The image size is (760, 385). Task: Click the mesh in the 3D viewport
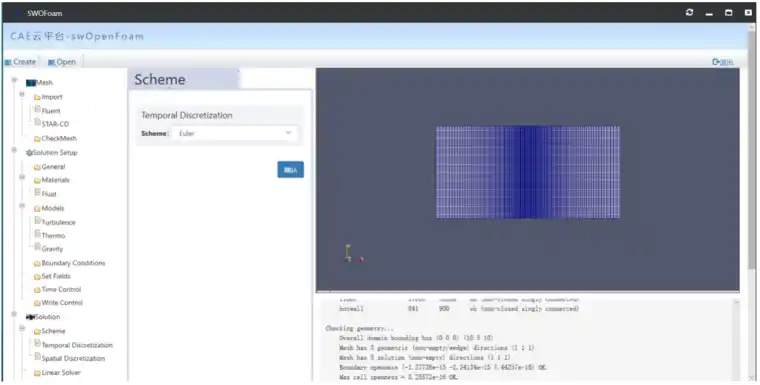pos(528,172)
